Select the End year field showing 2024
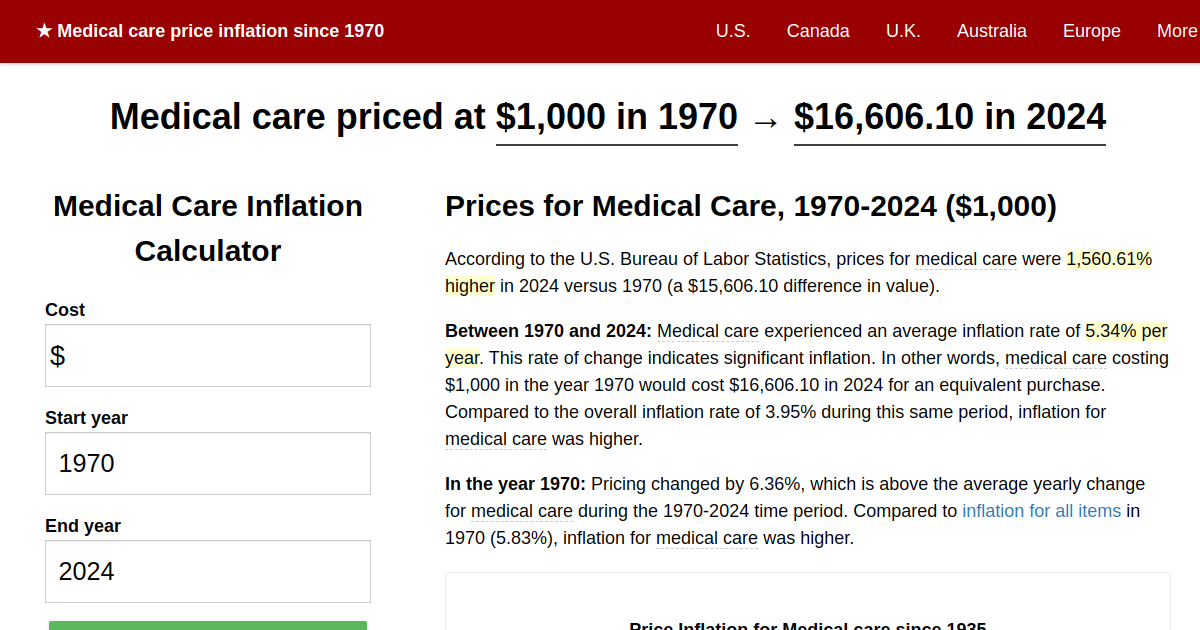 point(207,571)
